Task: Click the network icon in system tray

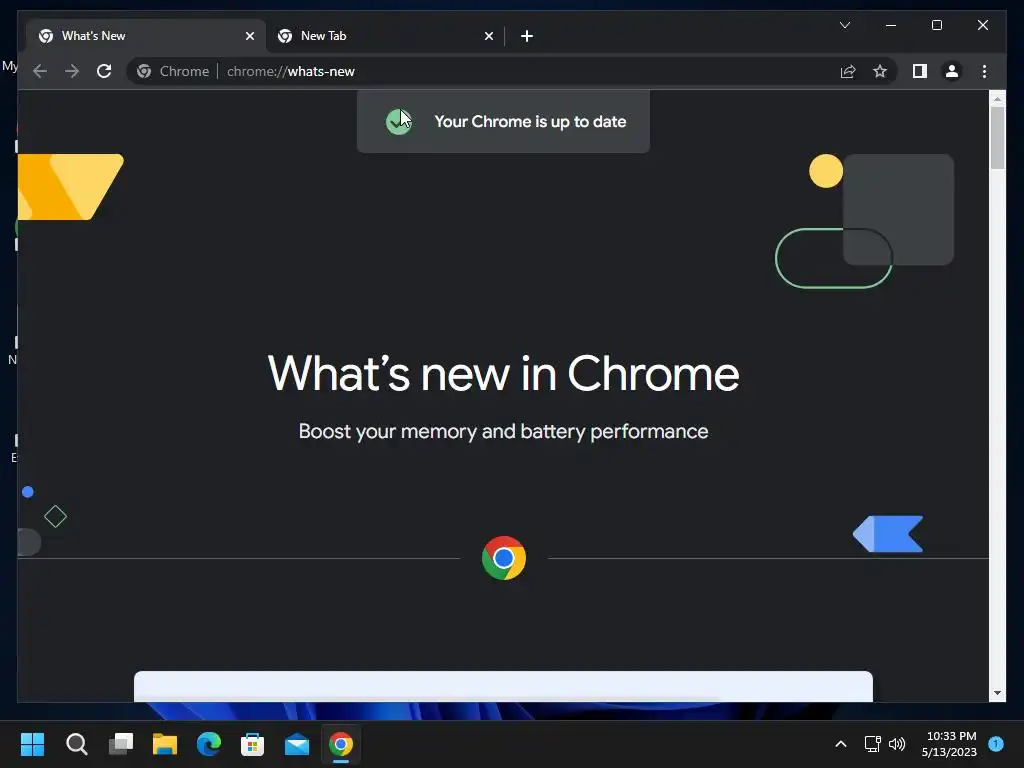Action: click(x=872, y=744)
